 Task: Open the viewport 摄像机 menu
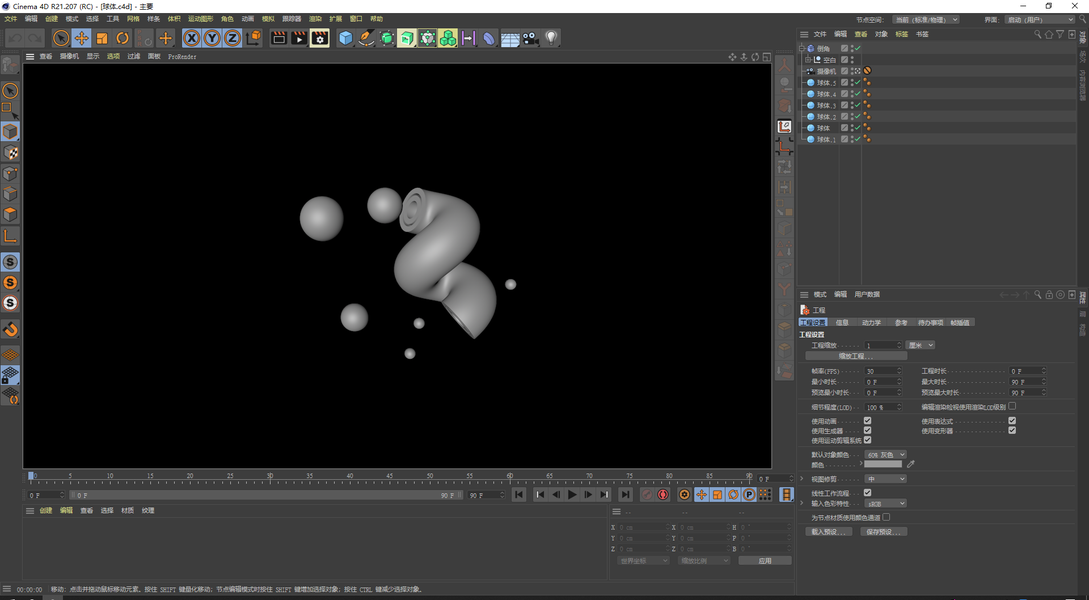click(x=69, y=56)
